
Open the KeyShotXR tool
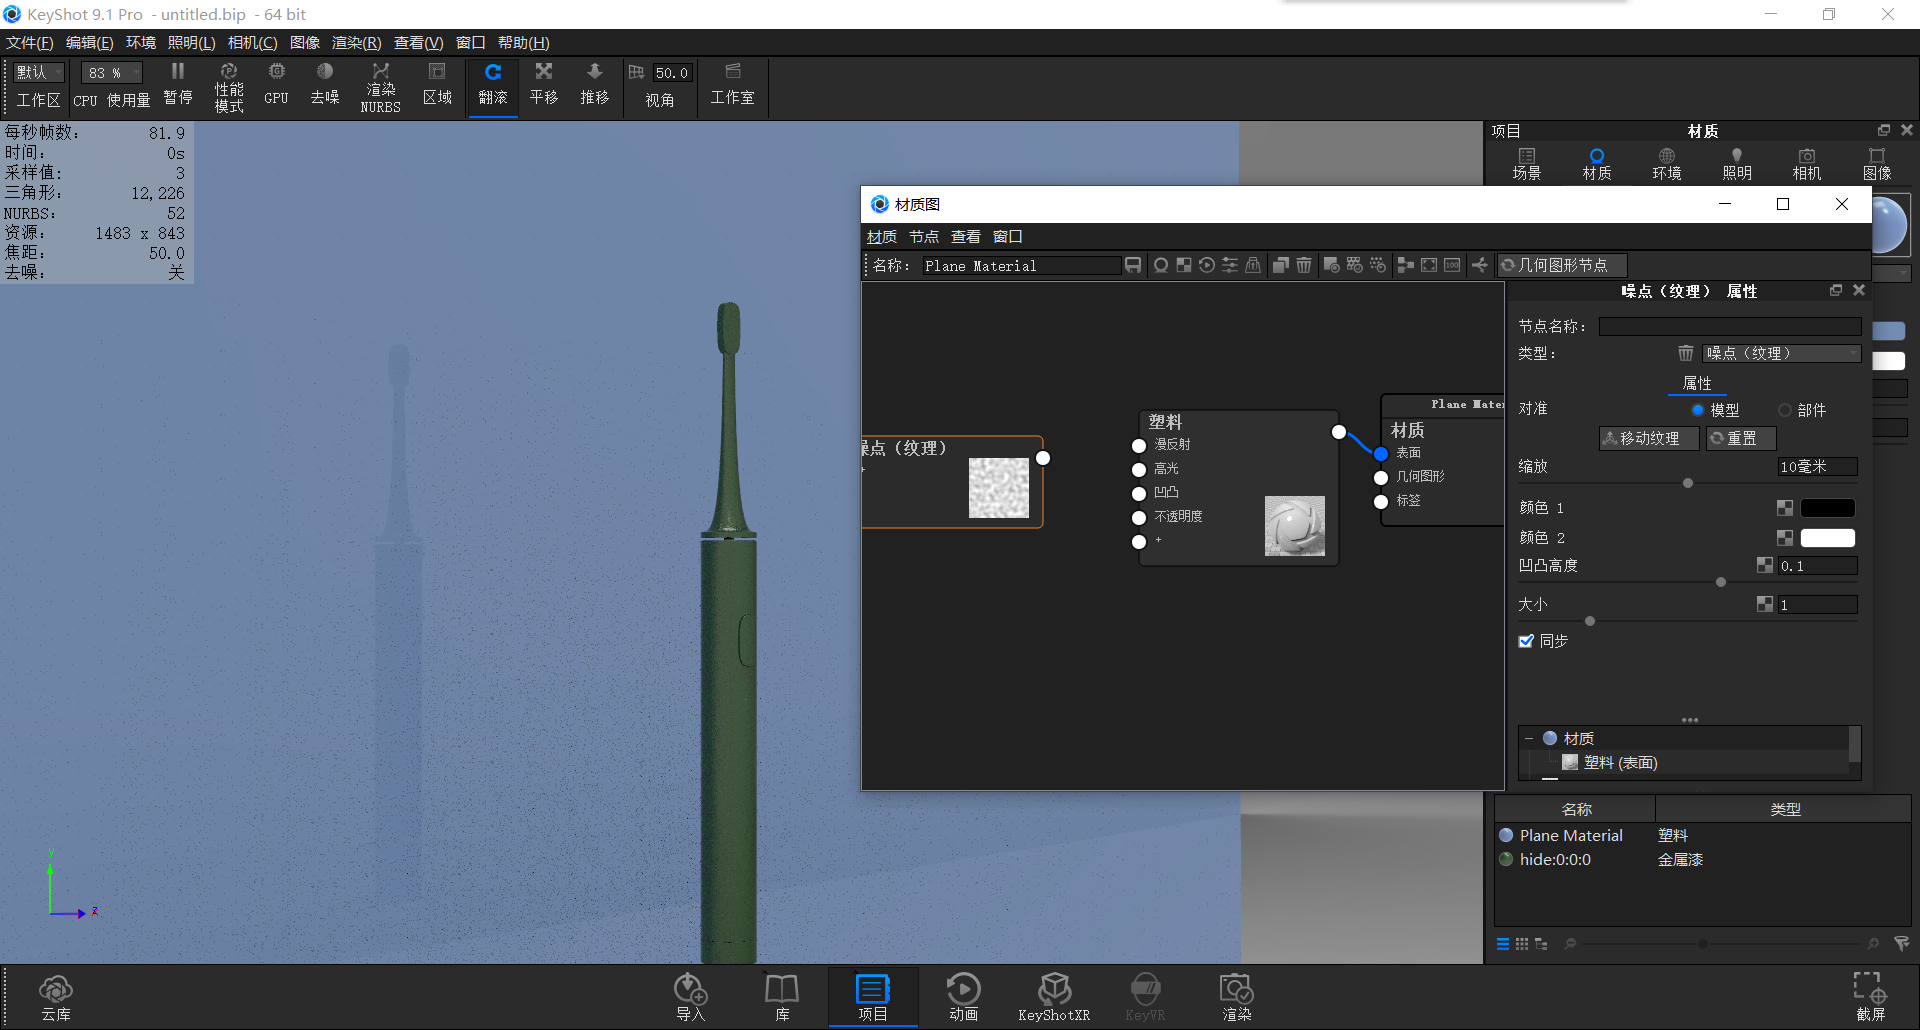coord(1054,995)
